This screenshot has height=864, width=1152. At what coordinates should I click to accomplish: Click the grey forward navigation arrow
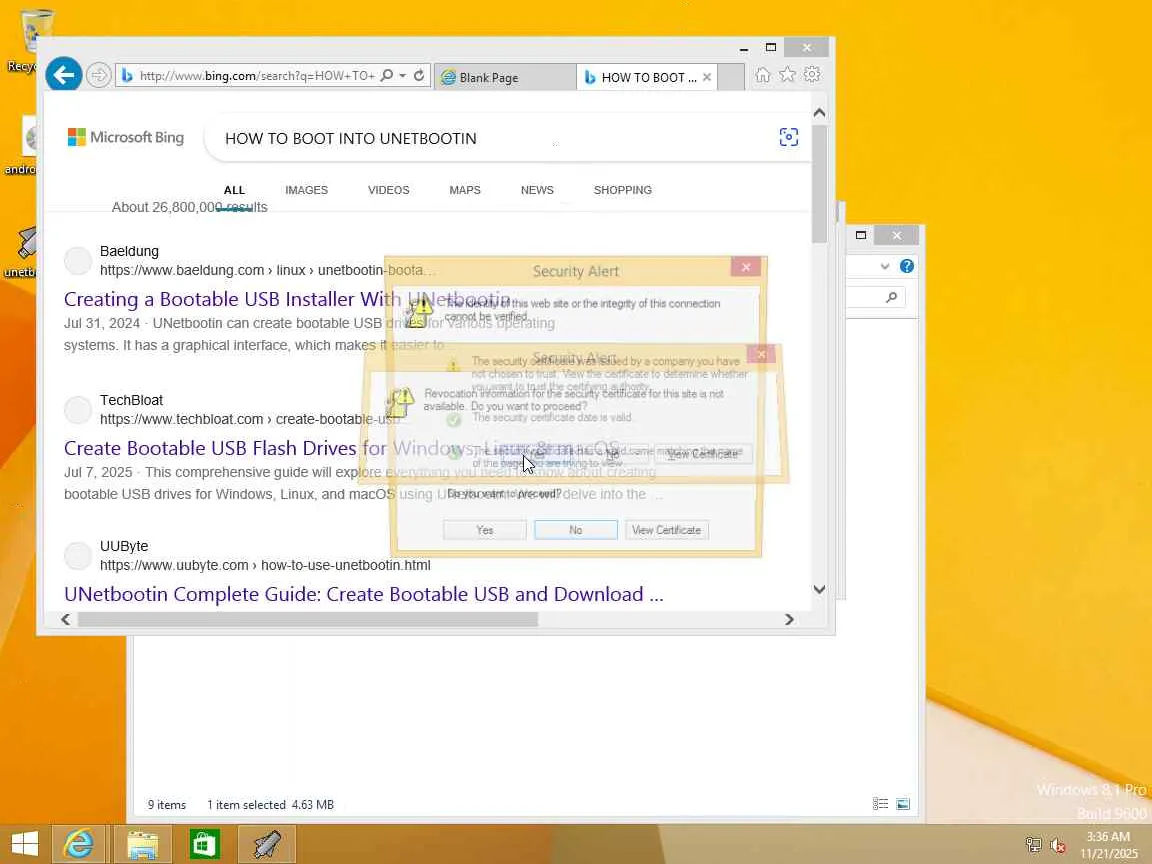98,75
